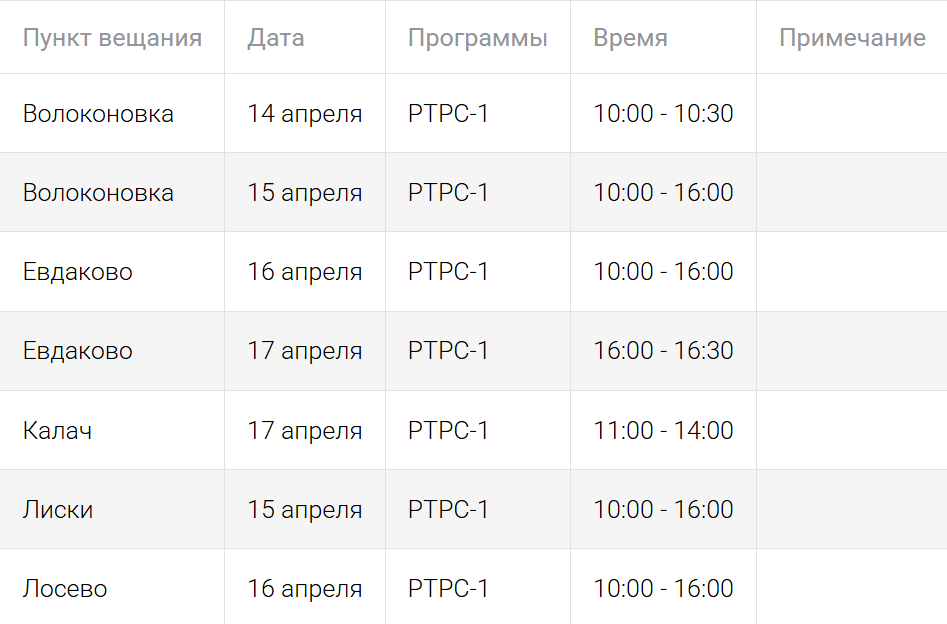Click the "16:00 - 16:30" time cell
This screenshot has width=947, height=624.
click(663, 351)
